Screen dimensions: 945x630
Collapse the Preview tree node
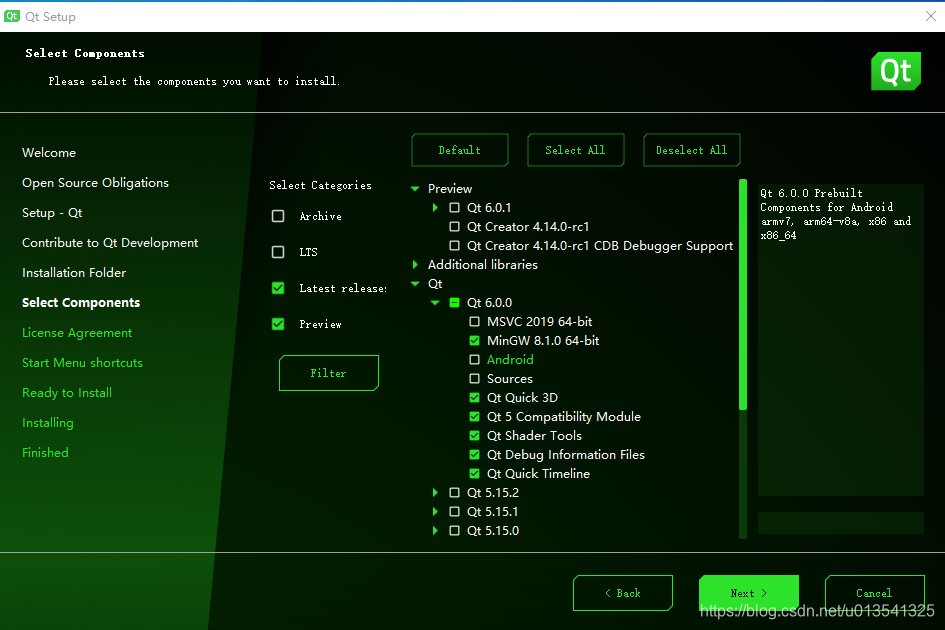(x=415, y=189)
